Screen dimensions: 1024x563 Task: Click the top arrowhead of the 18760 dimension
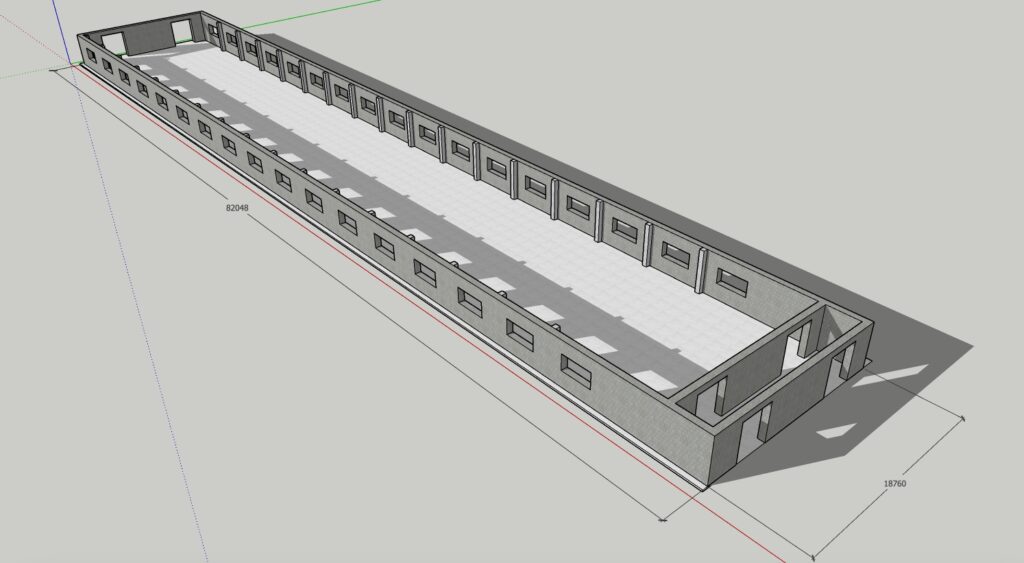pos(965,416)
